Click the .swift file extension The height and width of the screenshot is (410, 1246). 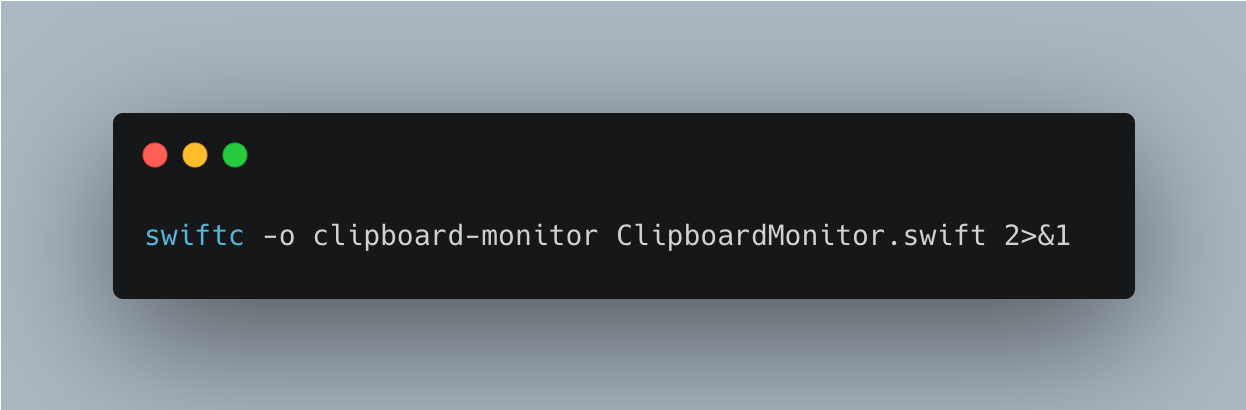click(x=936, y=237)
